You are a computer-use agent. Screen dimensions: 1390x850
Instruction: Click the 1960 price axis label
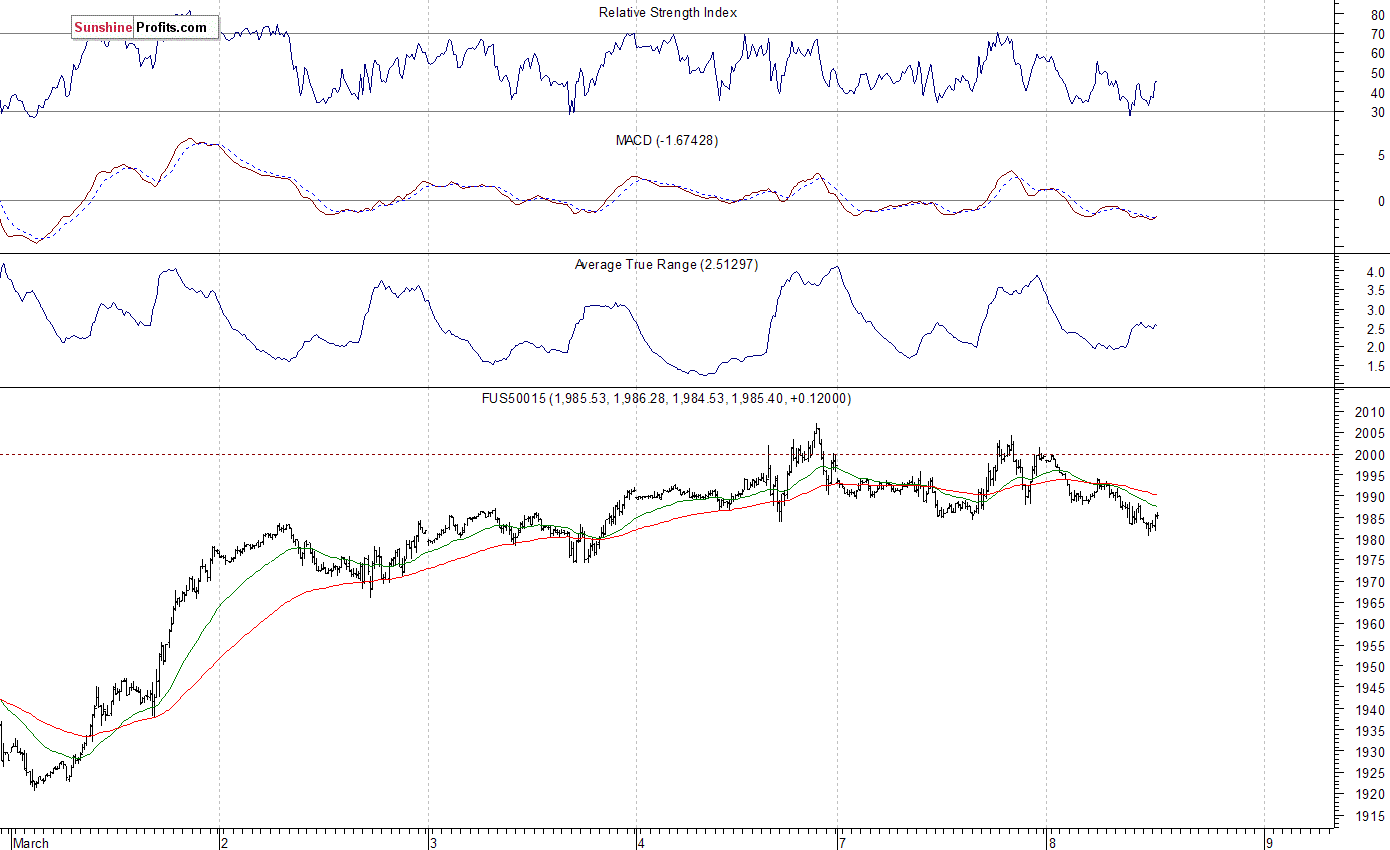[1371, 625]
